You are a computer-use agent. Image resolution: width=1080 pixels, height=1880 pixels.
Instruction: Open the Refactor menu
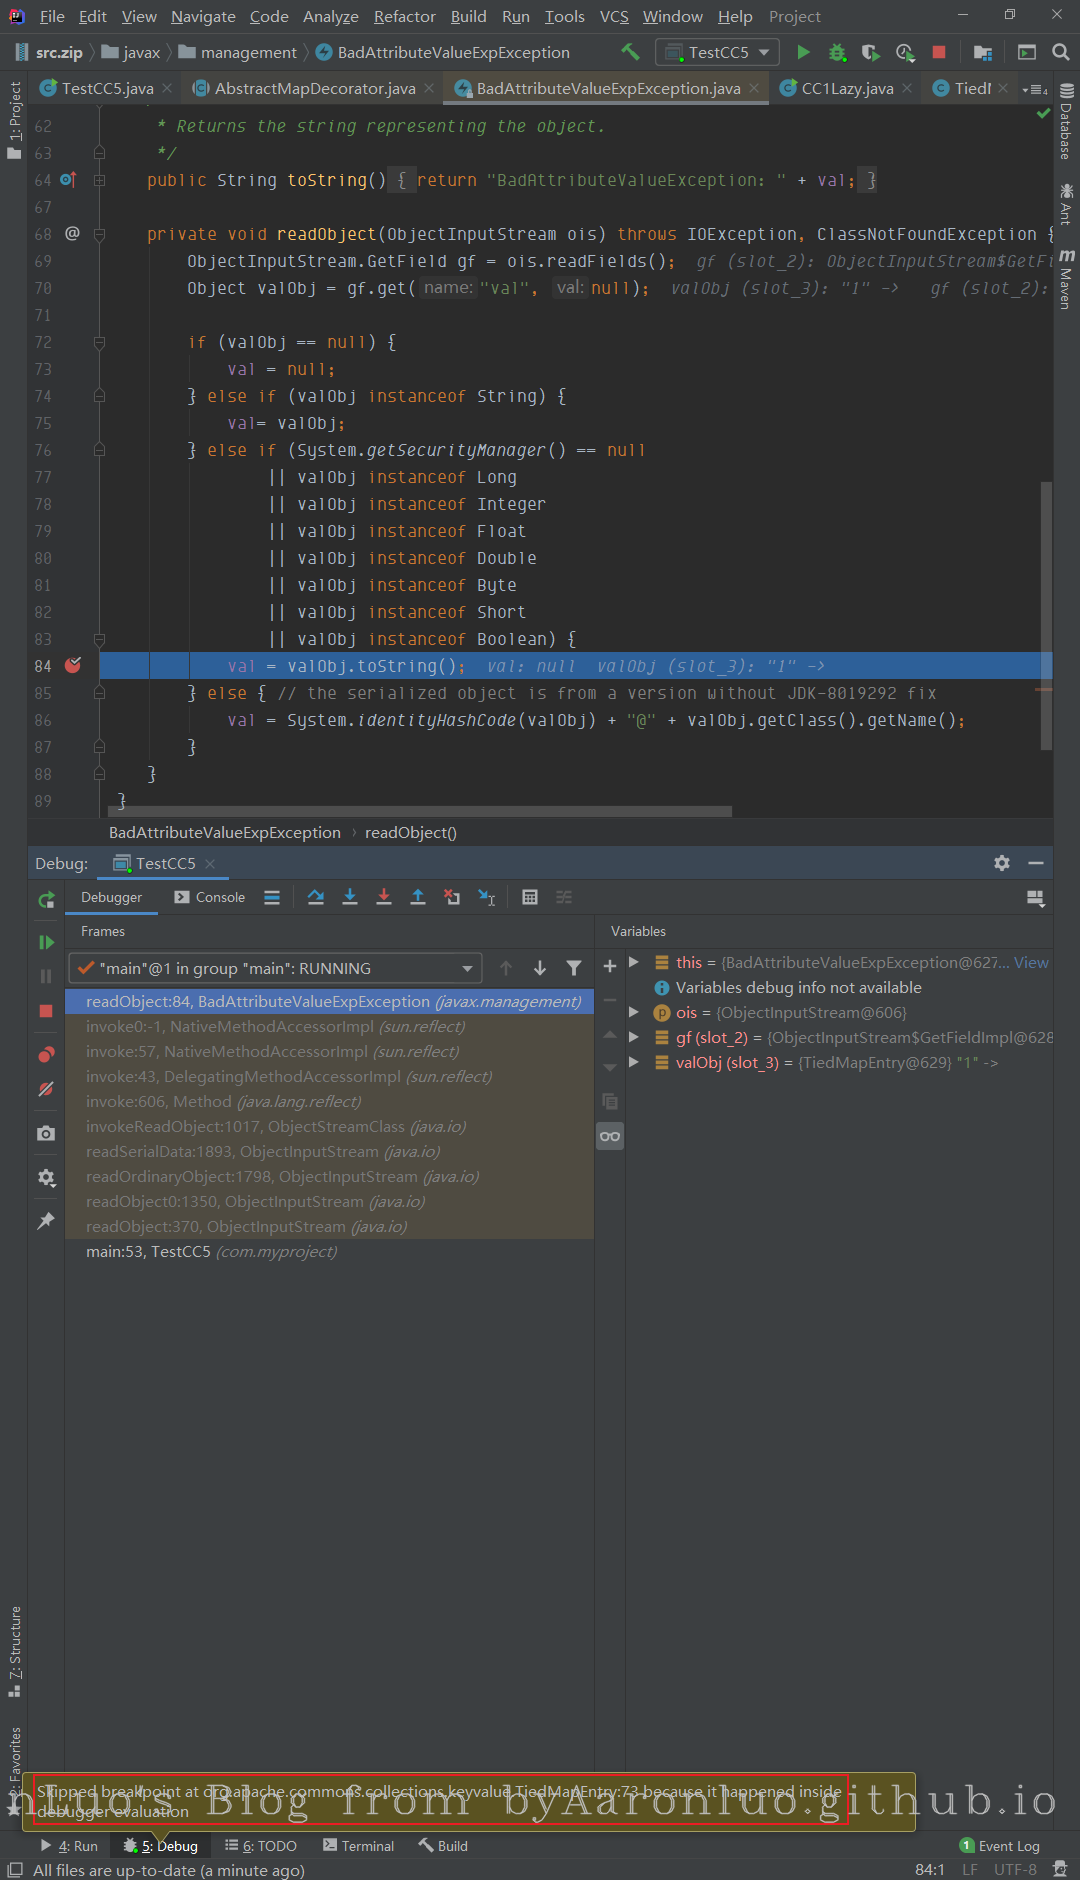[404, 16]
